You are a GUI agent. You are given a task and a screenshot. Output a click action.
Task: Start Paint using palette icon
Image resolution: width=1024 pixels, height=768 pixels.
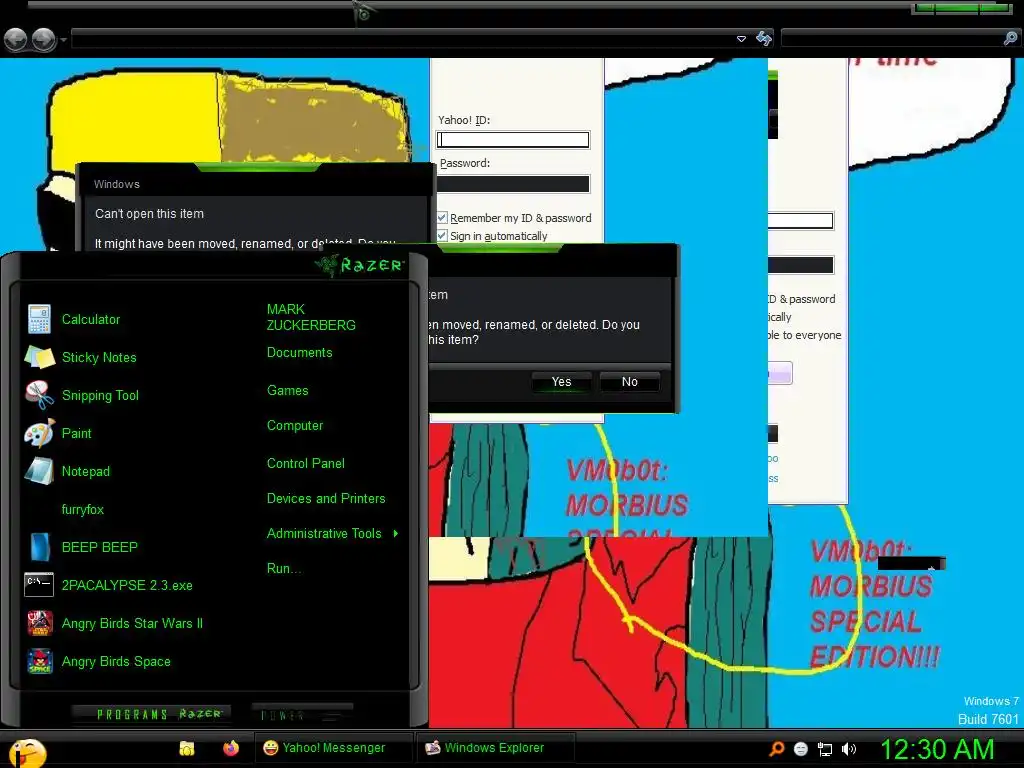(39, 433)
